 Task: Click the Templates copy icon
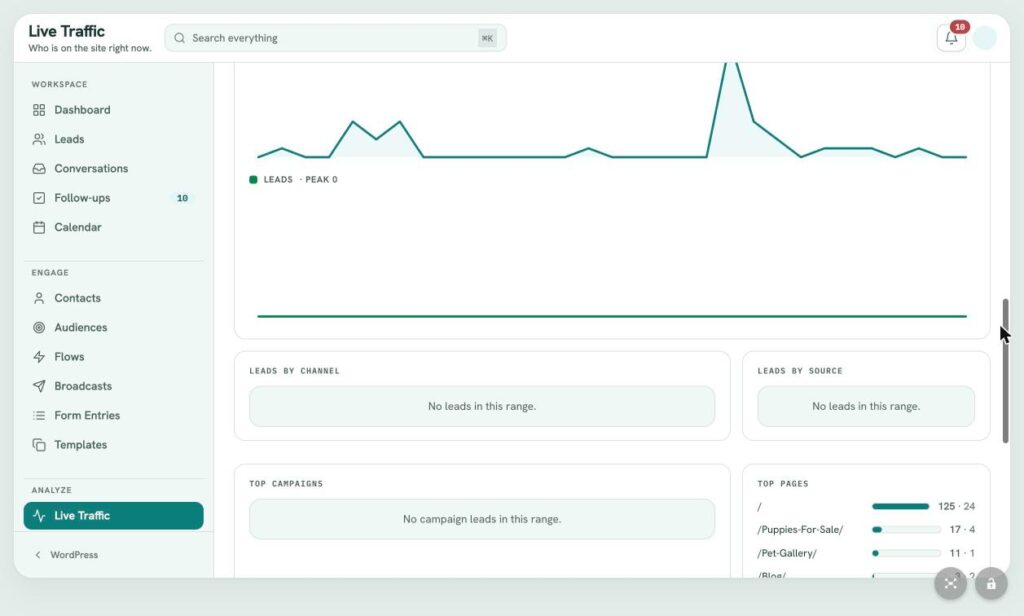(39, 445)
